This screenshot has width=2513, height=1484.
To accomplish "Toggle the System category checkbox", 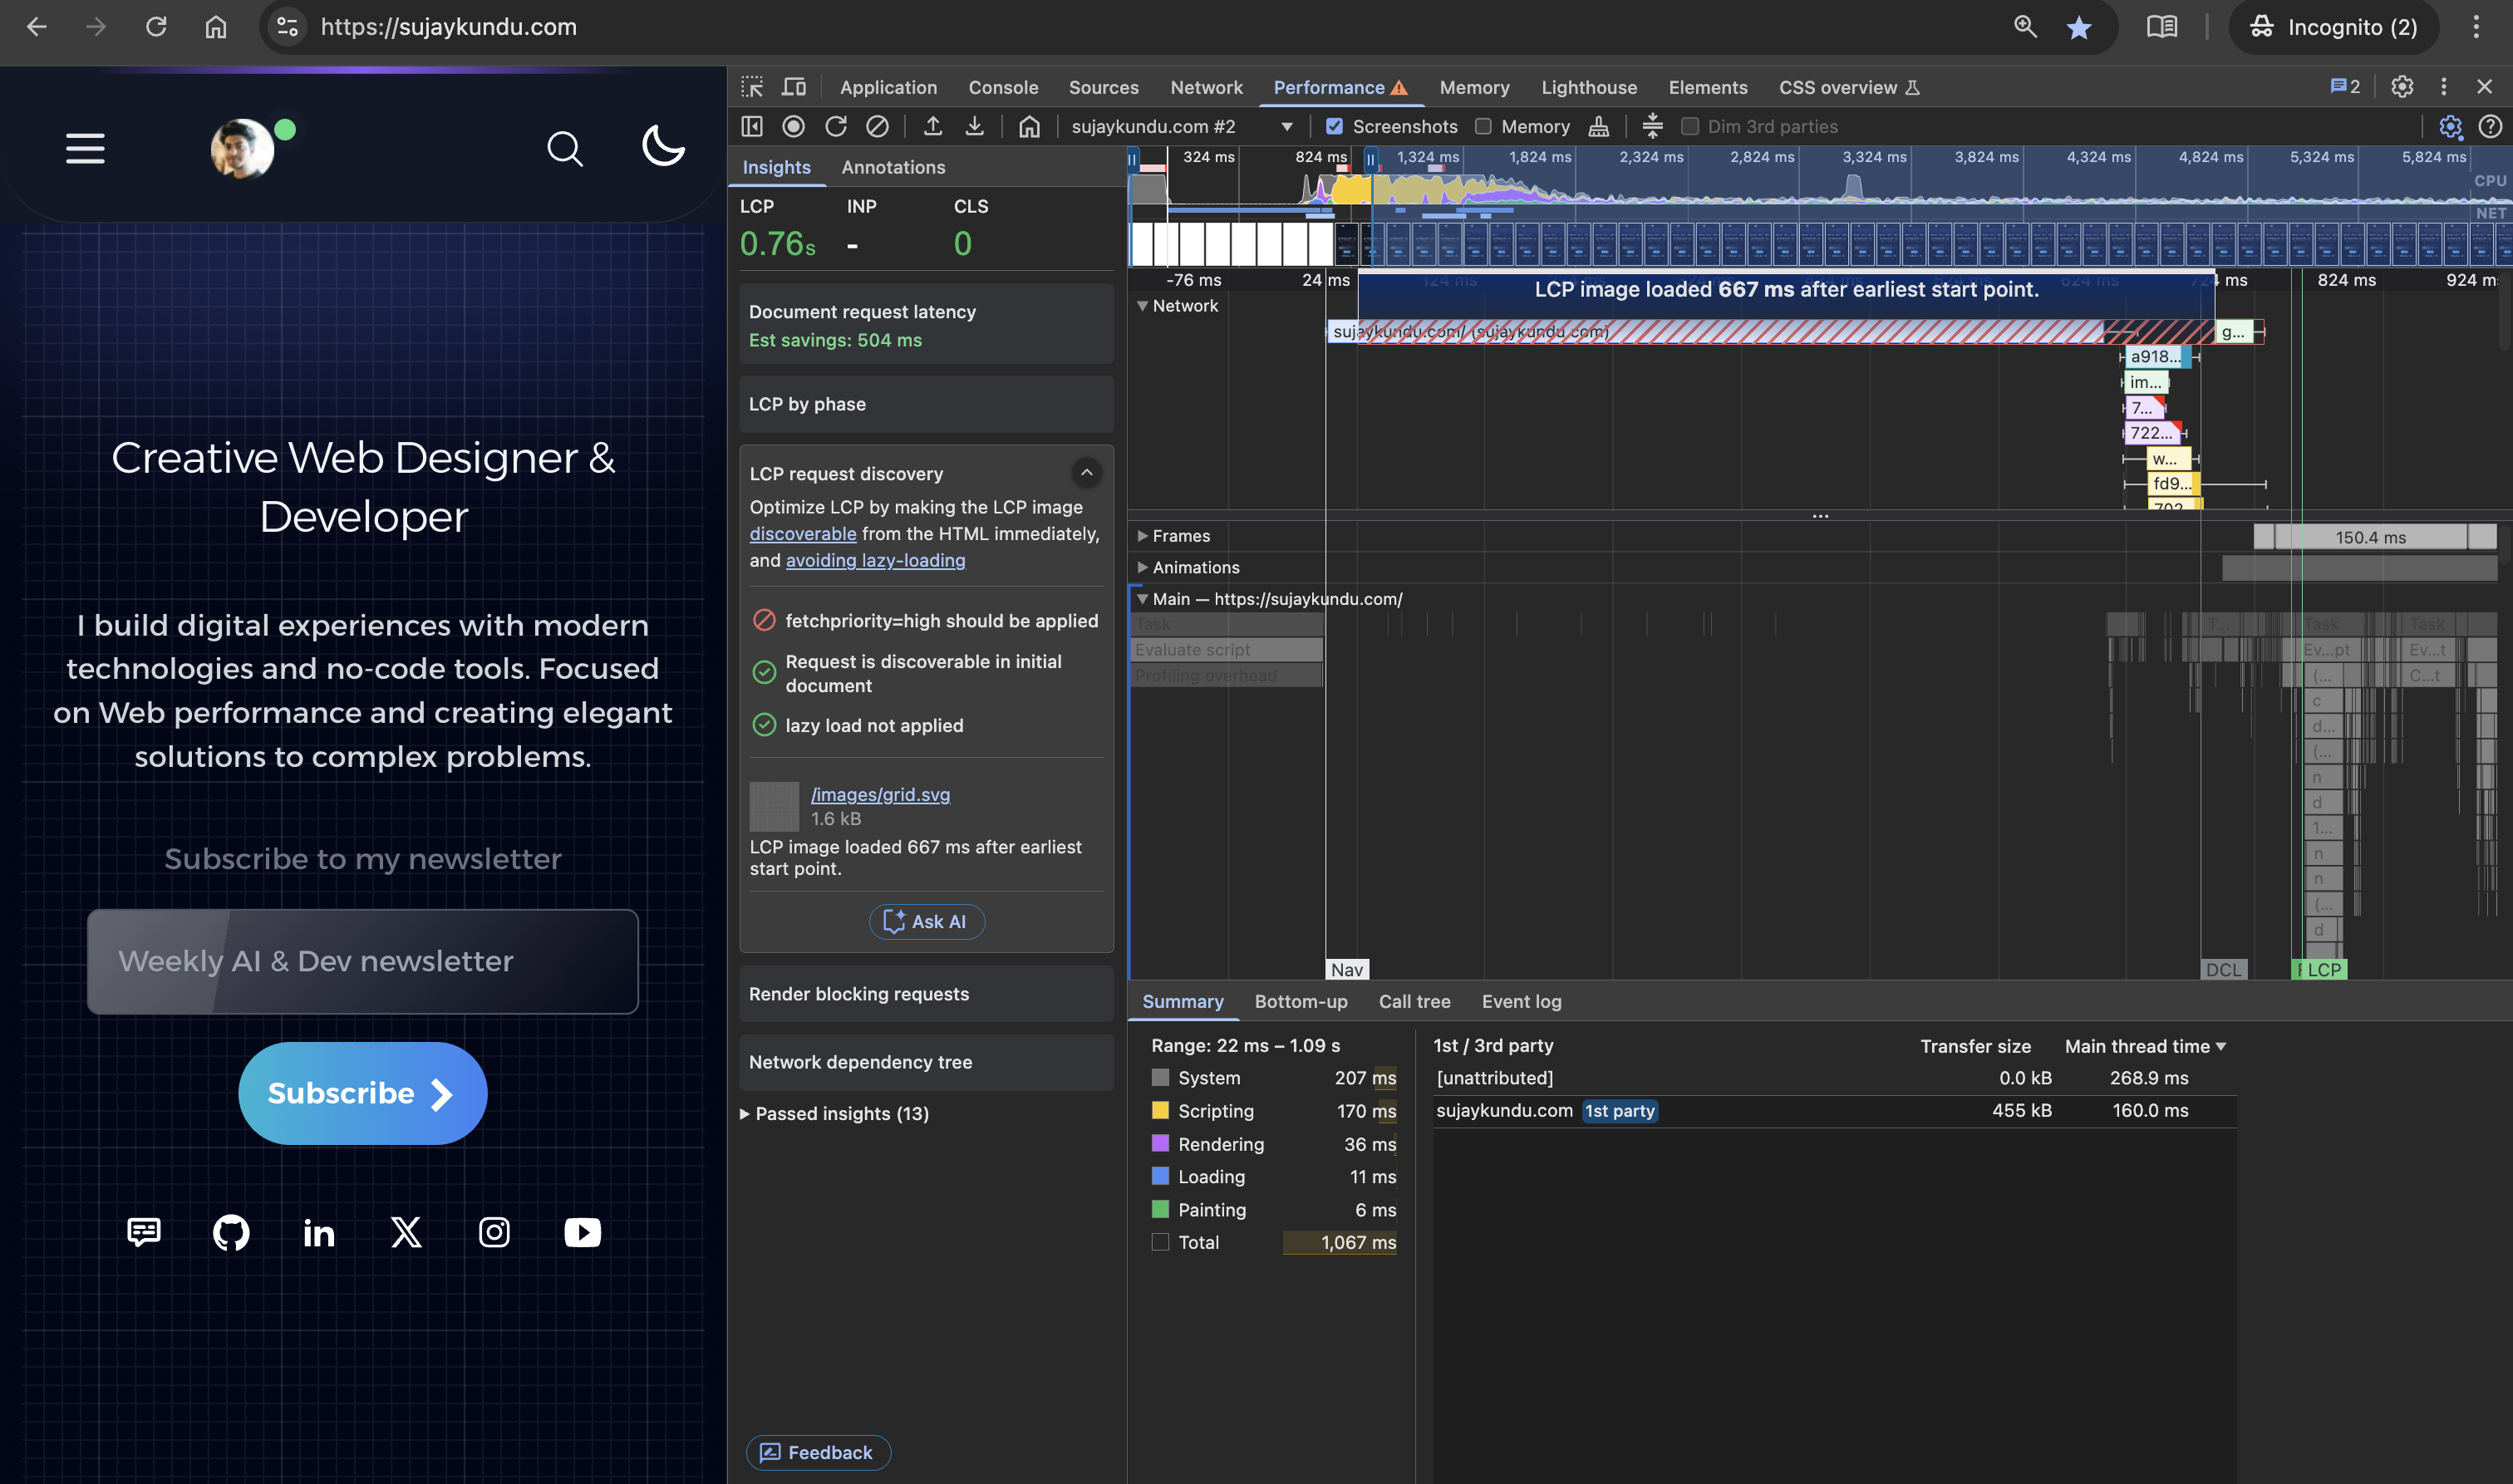I will pyautogui.click(x=1160, y=1078).
